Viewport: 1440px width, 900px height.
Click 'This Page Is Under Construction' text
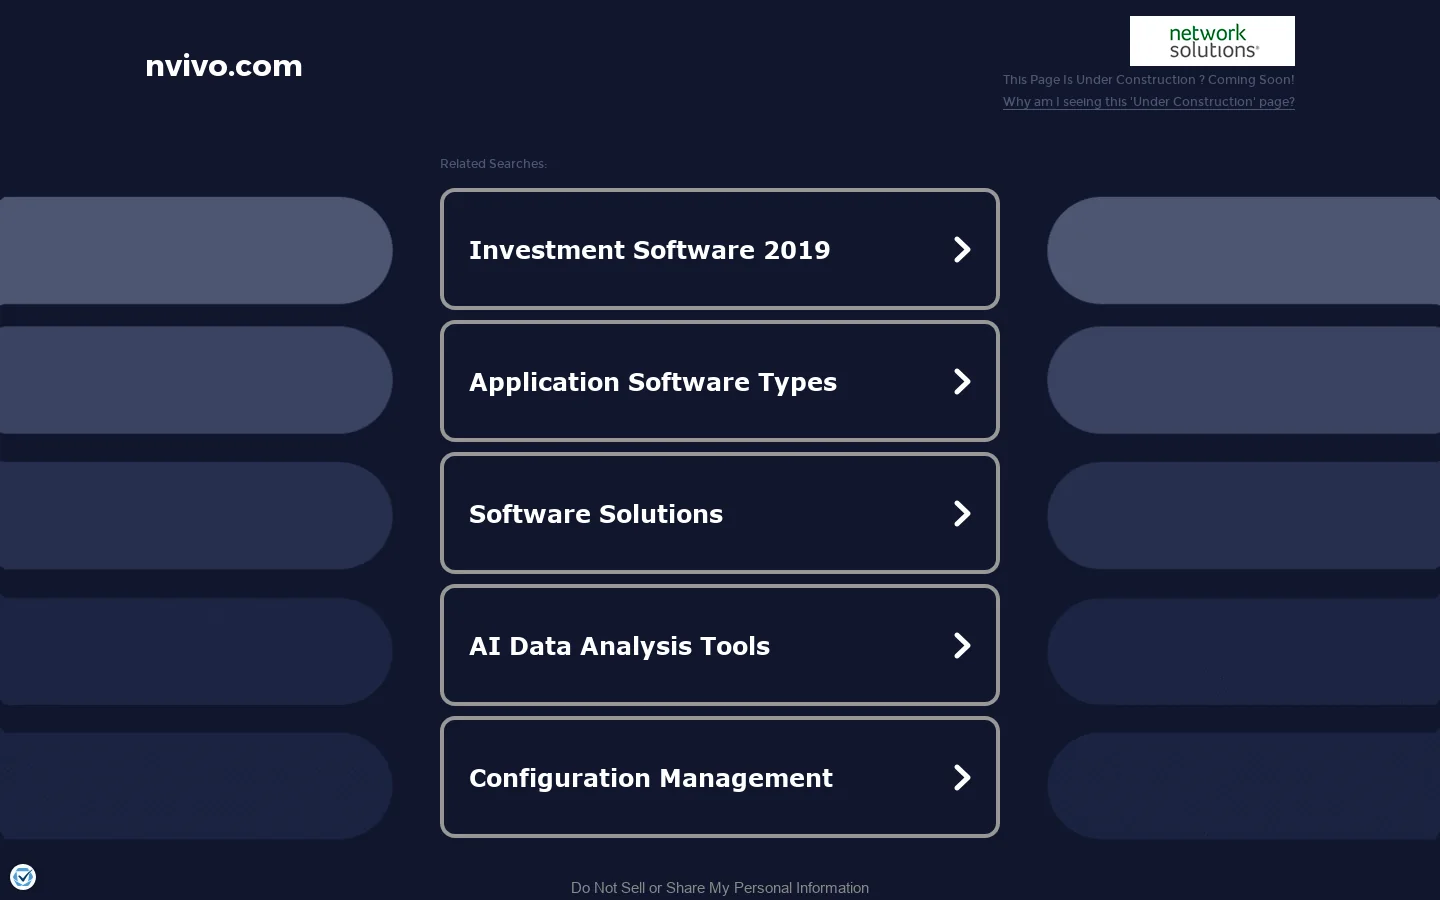1149,80
